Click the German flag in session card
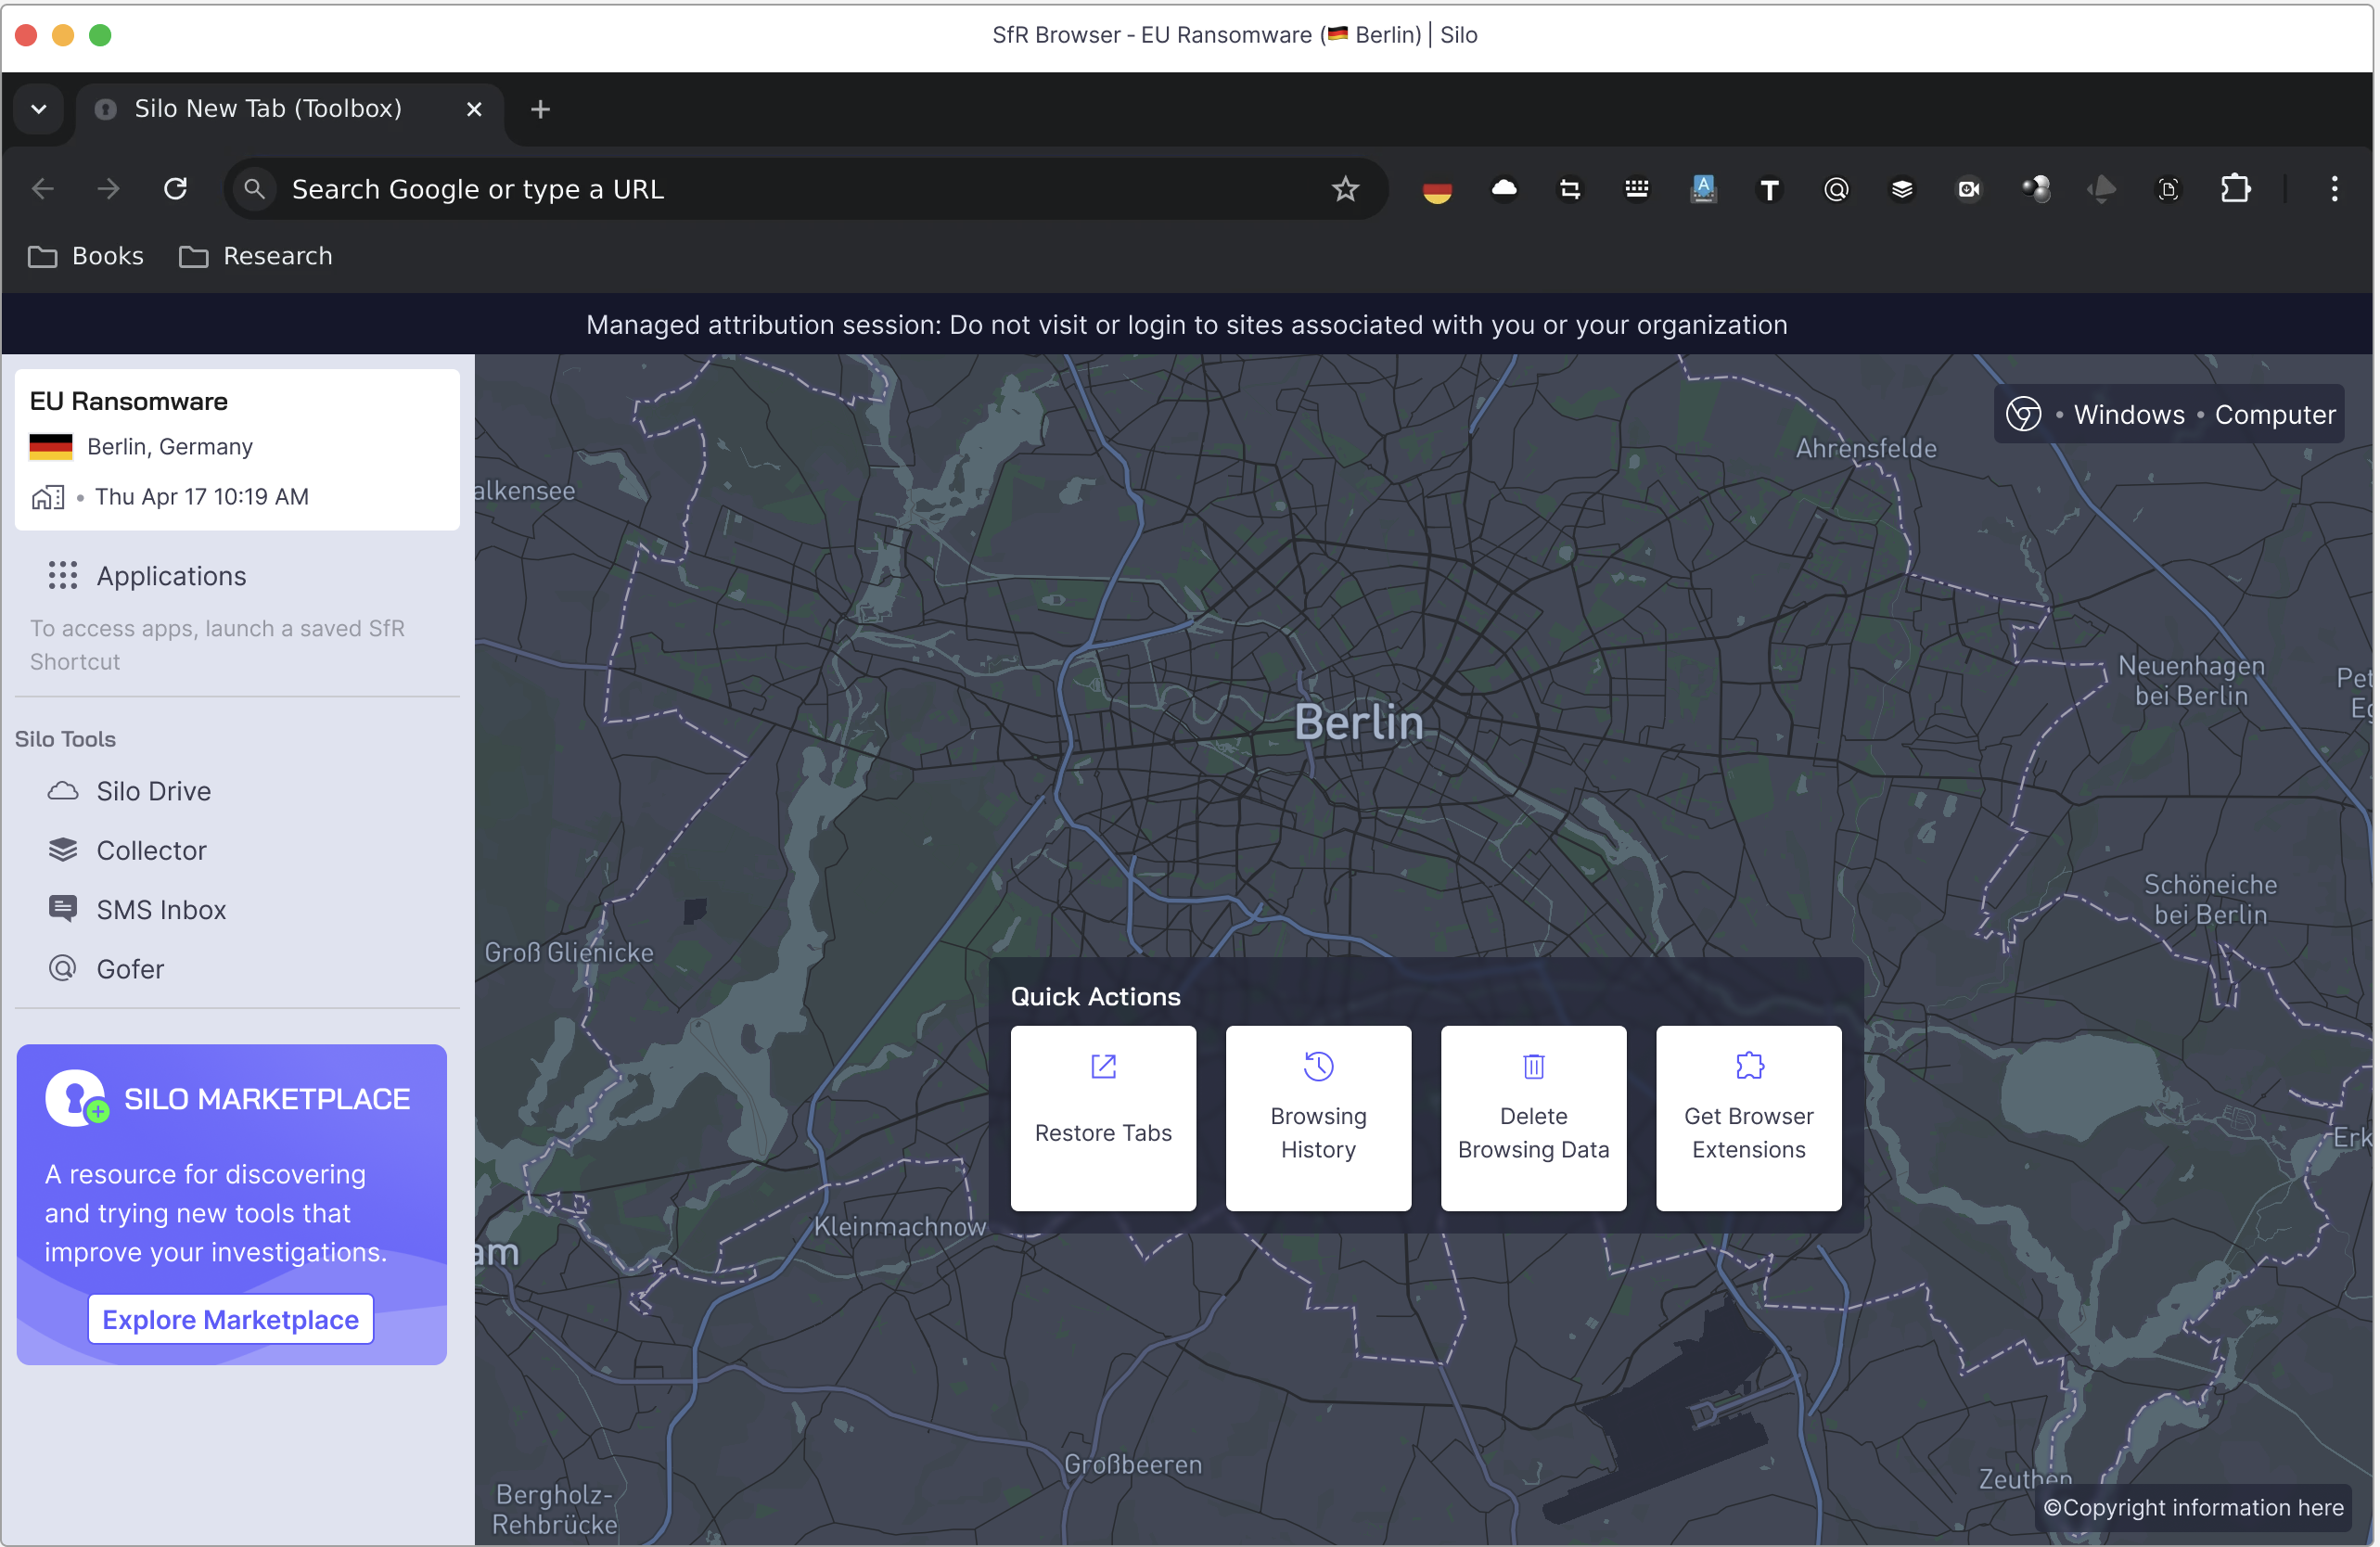This screenshot has width=2380, height=1547. coord(51,446)
